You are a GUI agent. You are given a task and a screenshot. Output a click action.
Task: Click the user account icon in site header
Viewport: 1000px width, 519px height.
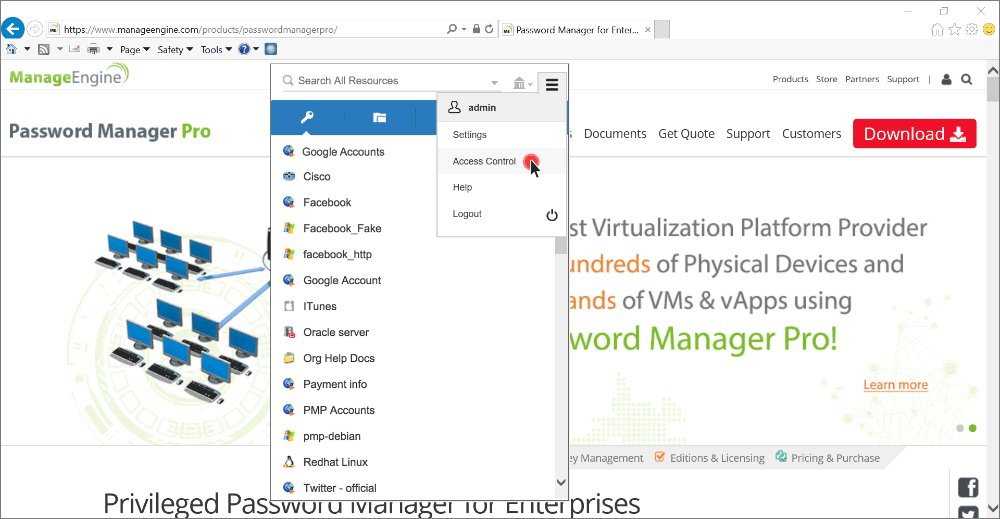946,79
